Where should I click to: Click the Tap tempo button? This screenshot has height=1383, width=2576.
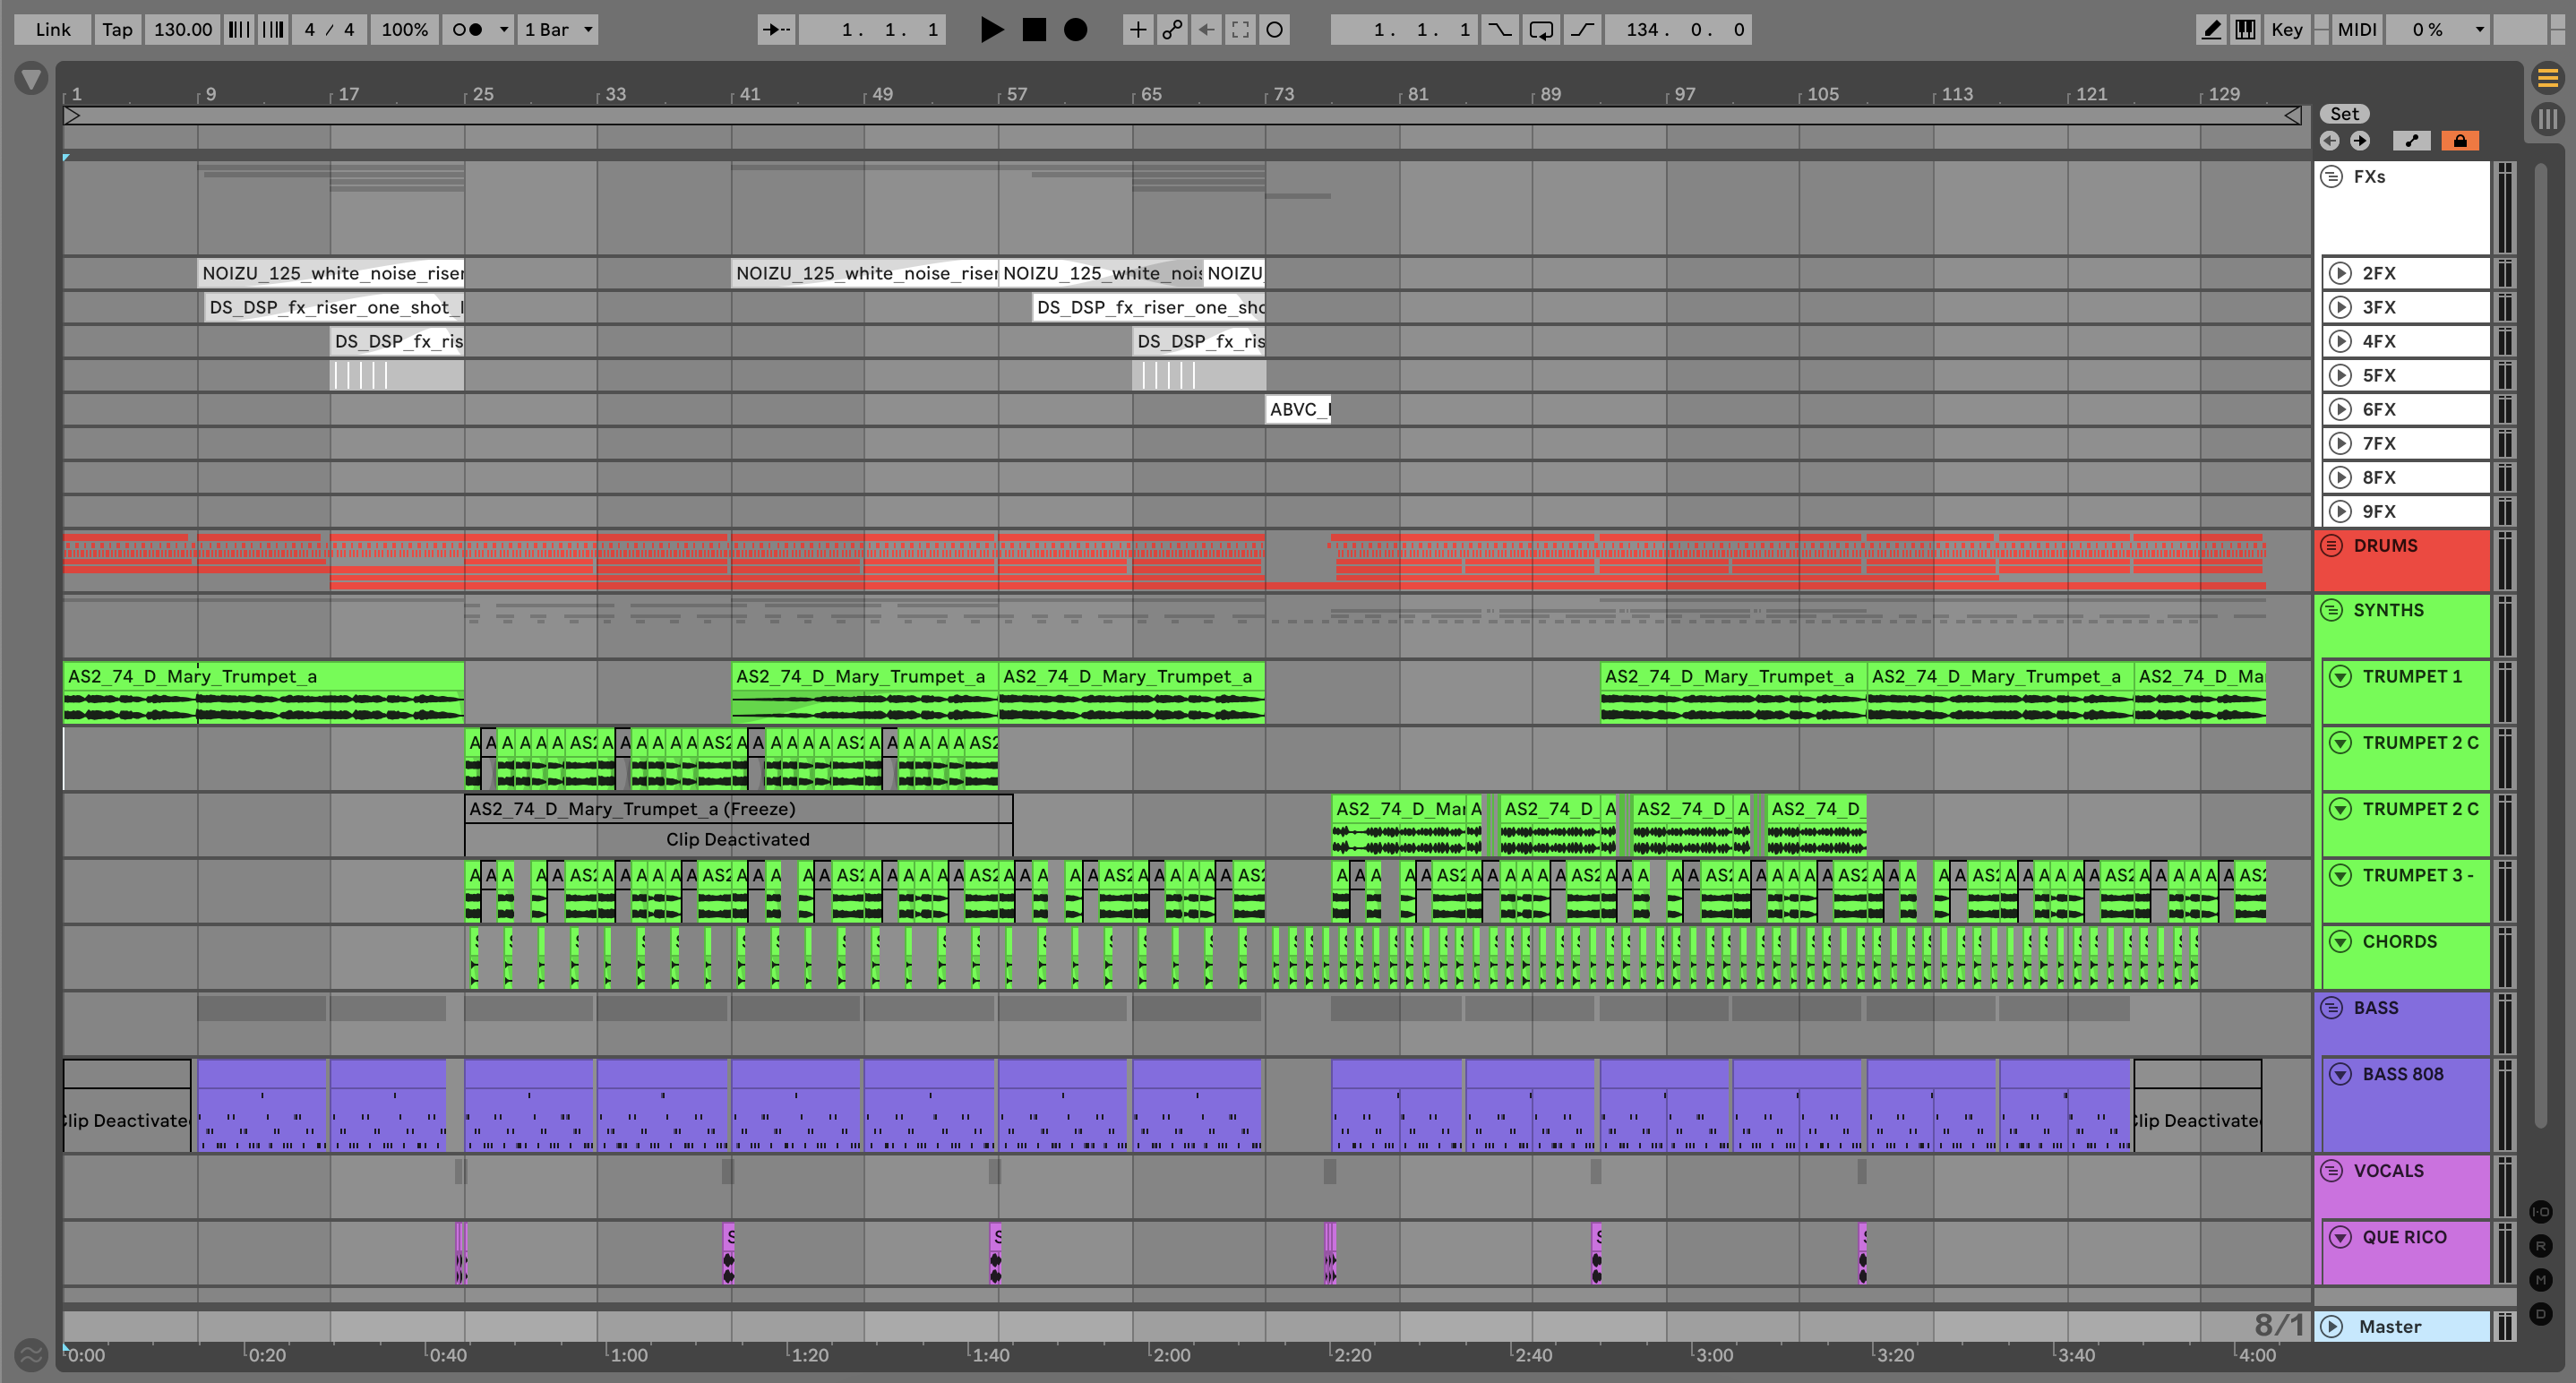coord(117,29)
